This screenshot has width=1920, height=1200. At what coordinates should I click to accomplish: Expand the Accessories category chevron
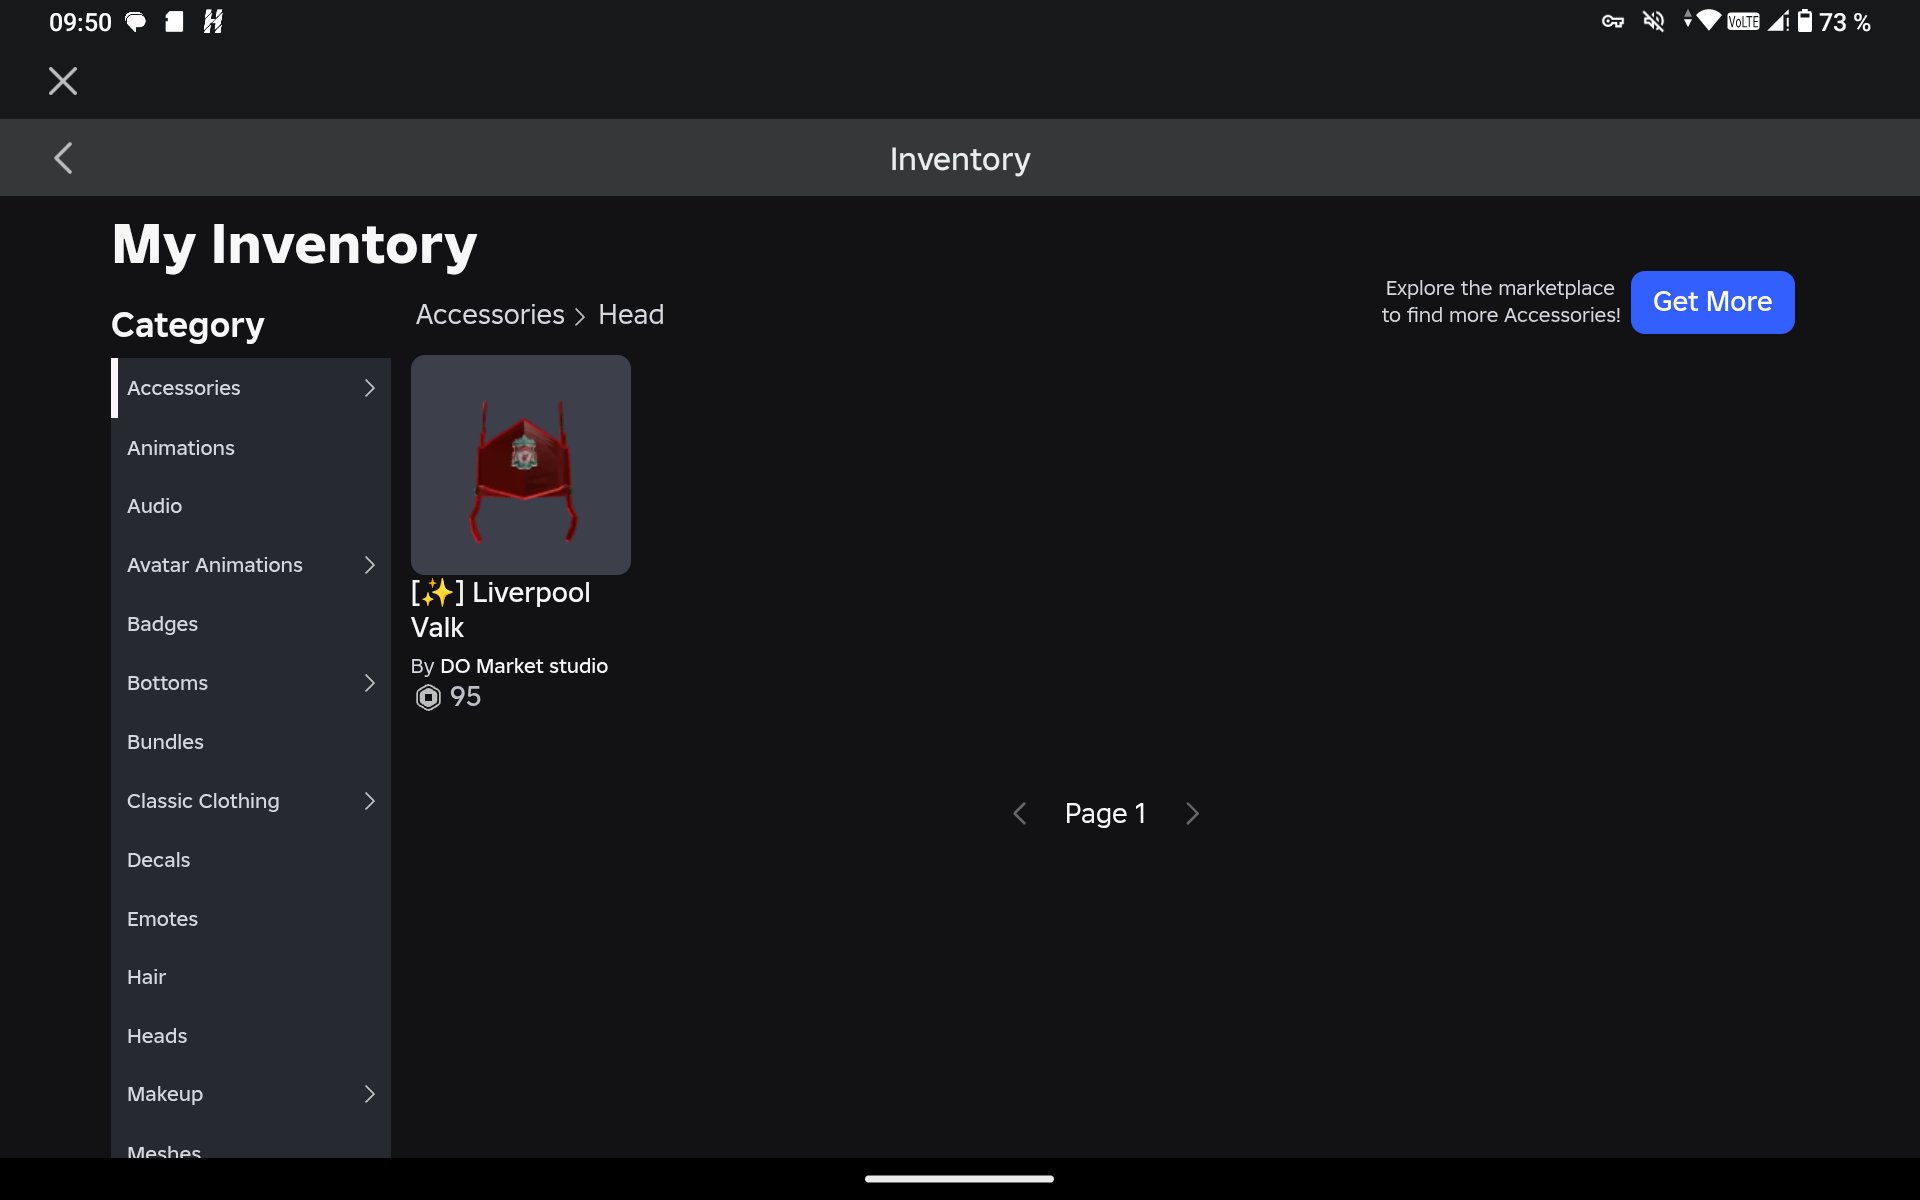point(369,388)
